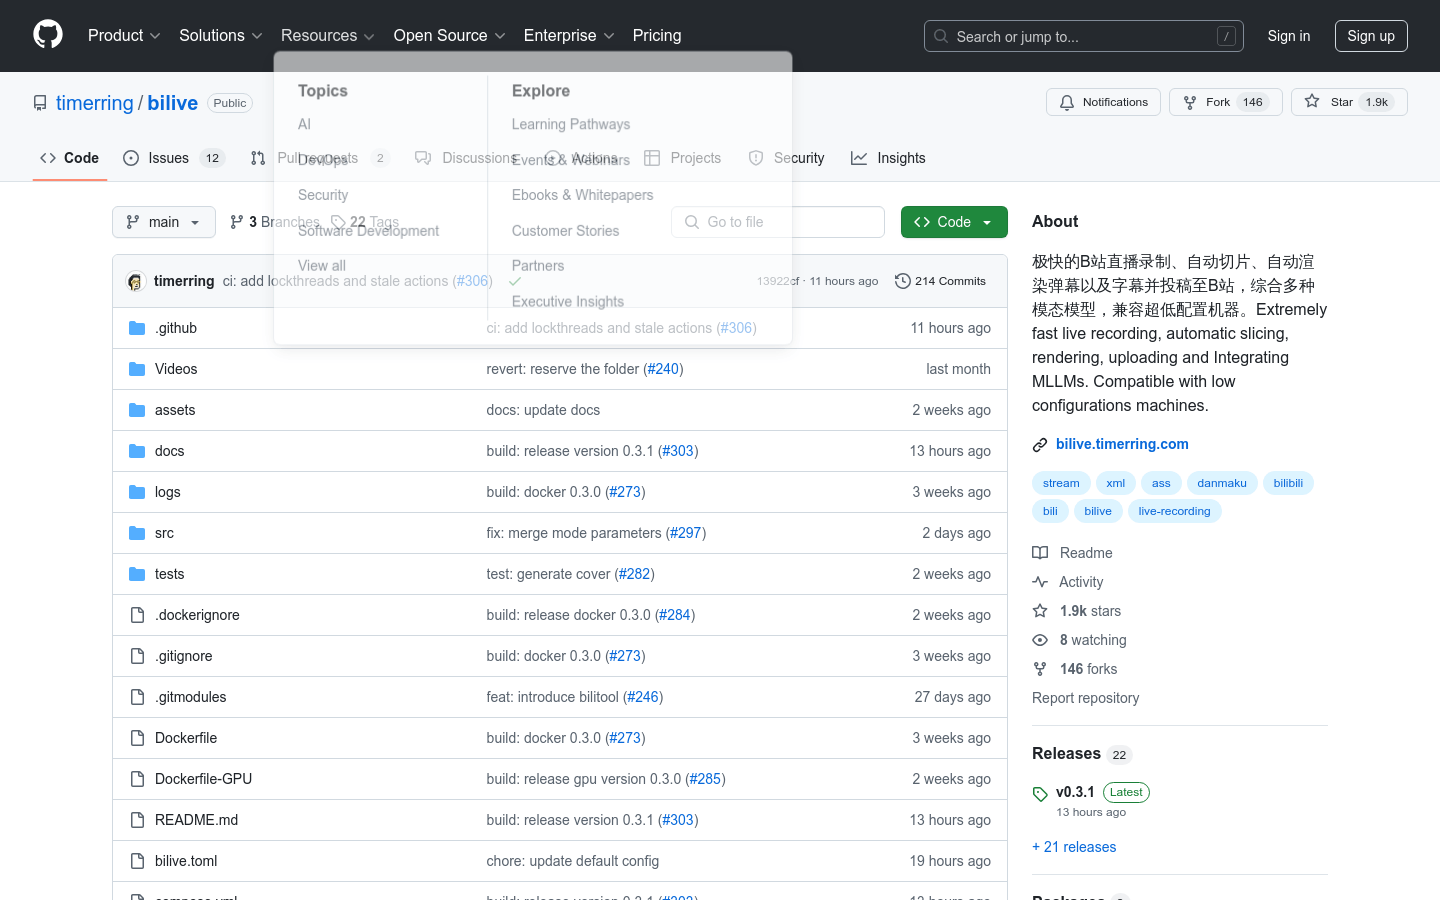Open the Product menu
Image resolution: width=1440 pixels, height=900 pixels.
(x=124, y=35)
